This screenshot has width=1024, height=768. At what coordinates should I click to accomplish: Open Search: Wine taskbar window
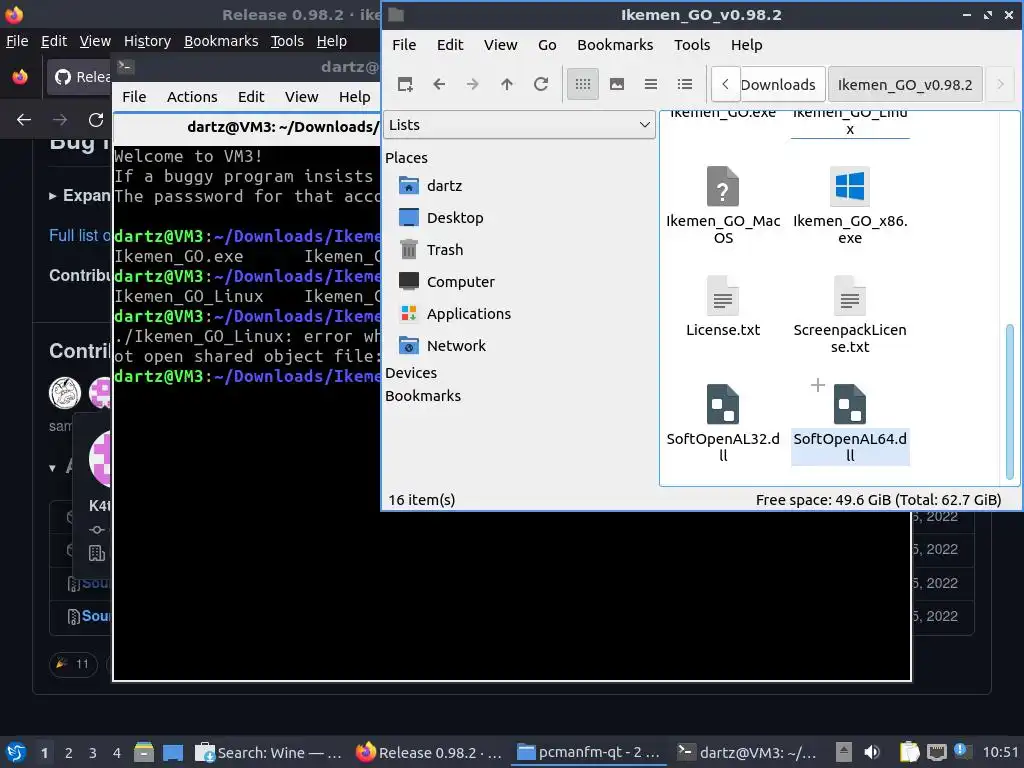tap(269, 753)
